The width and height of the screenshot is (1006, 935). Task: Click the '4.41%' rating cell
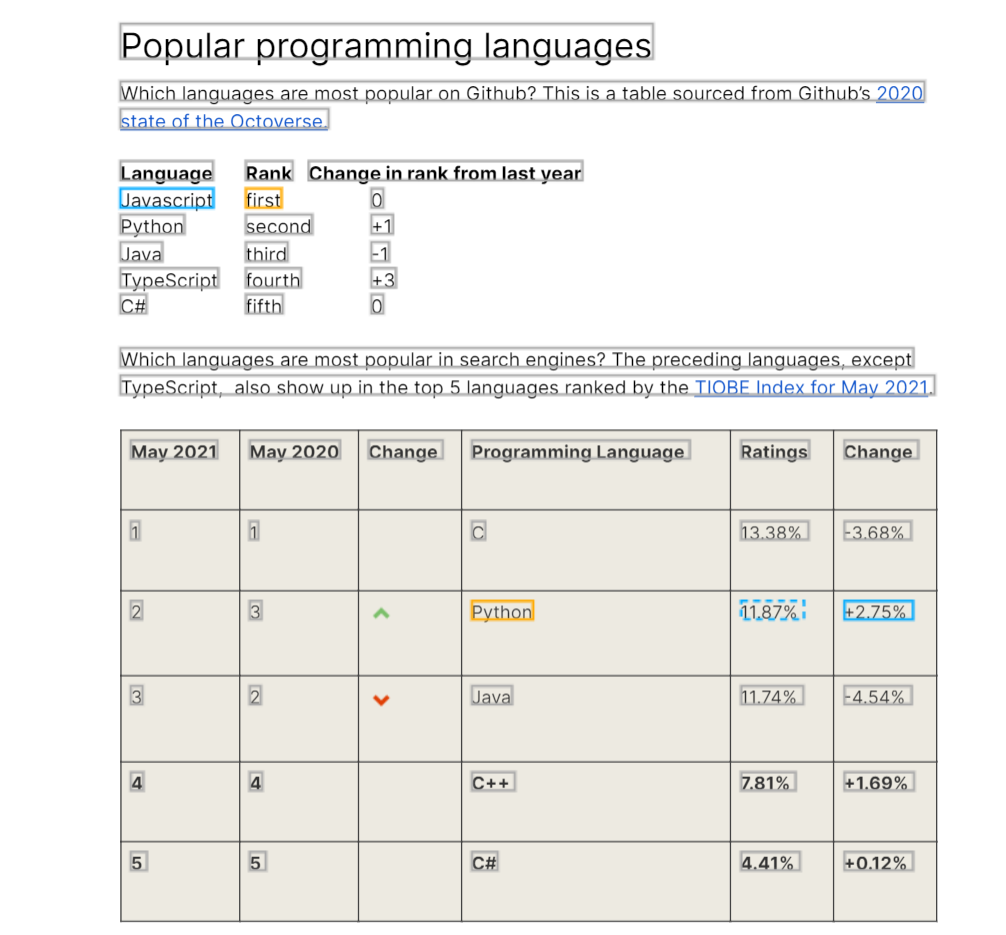pyautogui.click(x=770, y=862)
